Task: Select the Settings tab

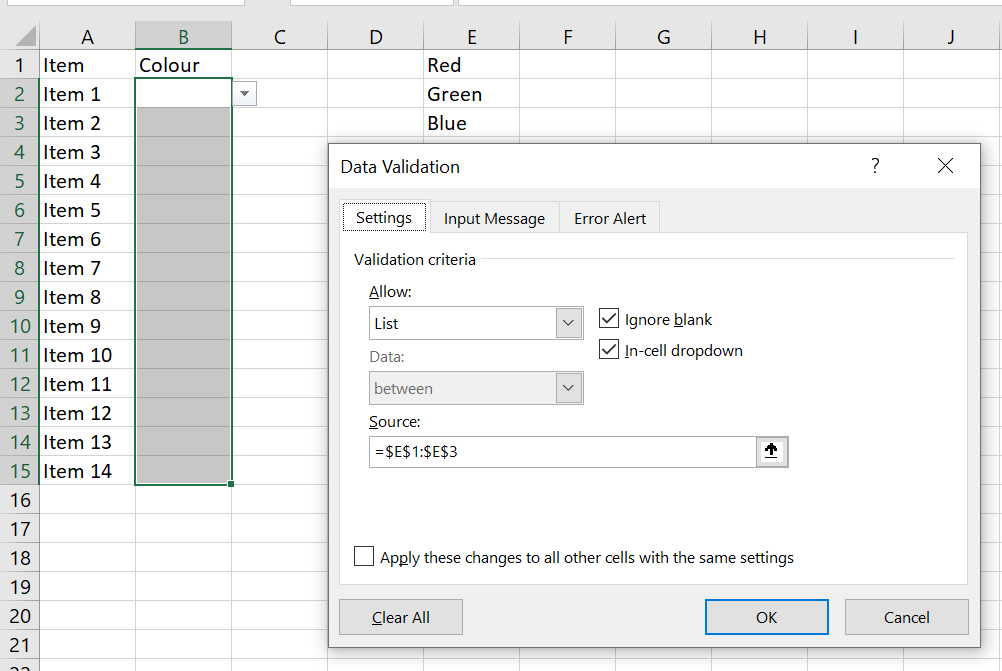Action: 384,218
